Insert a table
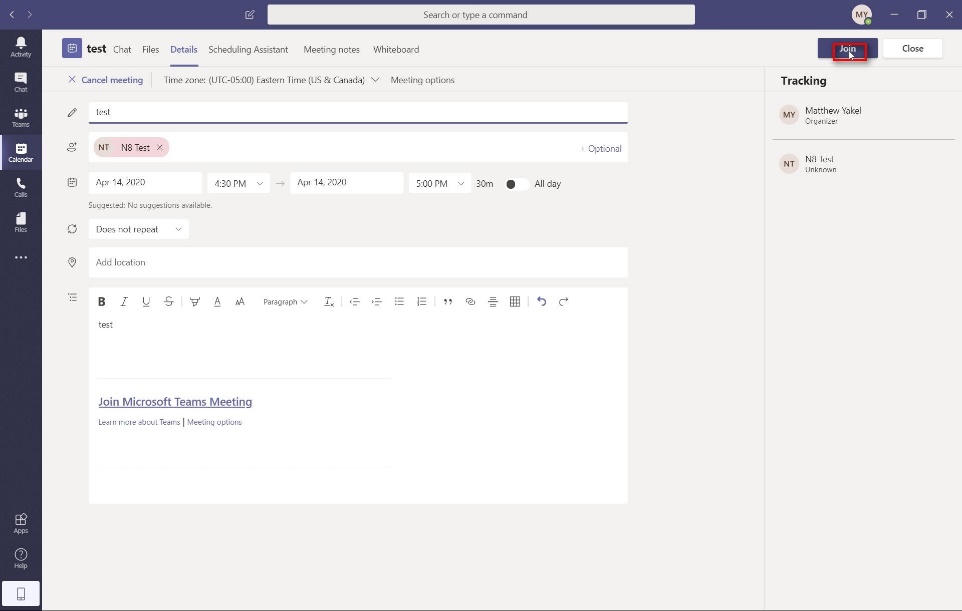Screen dimensions: 962x611 [x=515, y=301]
